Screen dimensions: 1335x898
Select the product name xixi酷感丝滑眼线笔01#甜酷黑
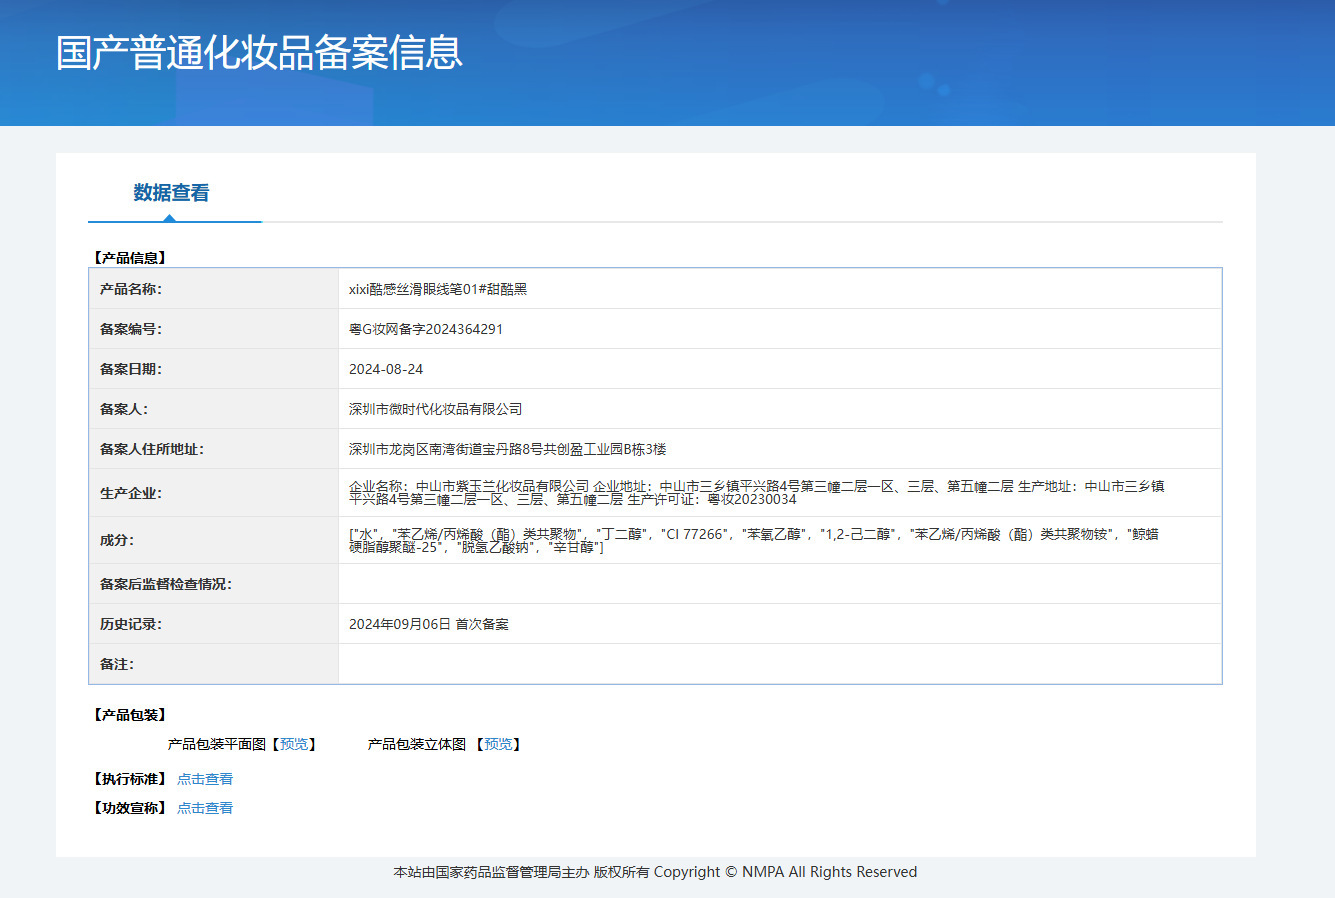point(438,289)
